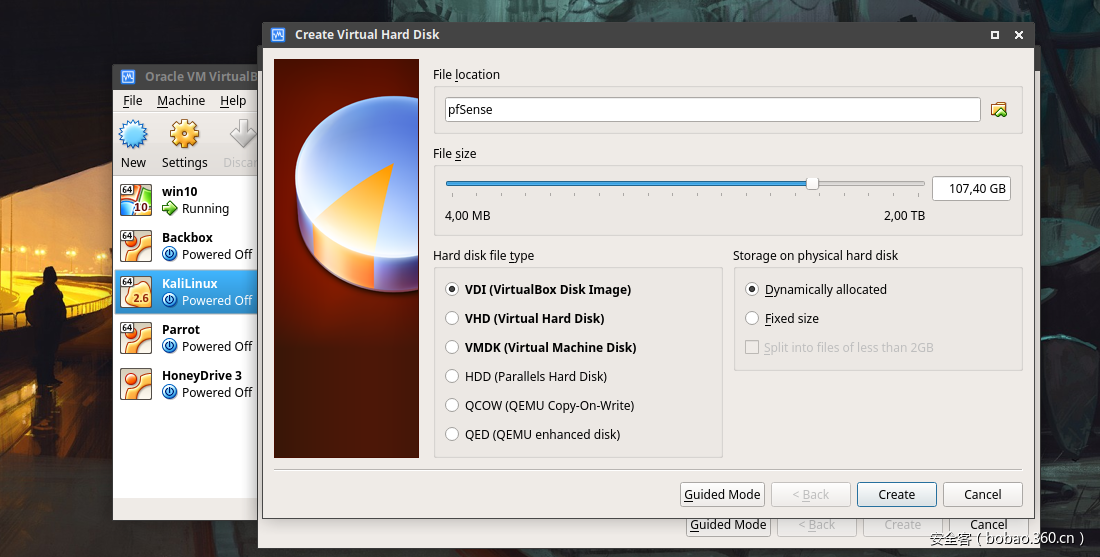This screenshot has height=557, width=1100.
Task: Open Settings gear icon in VirtualBox Manager
Action: click(185, 134)
